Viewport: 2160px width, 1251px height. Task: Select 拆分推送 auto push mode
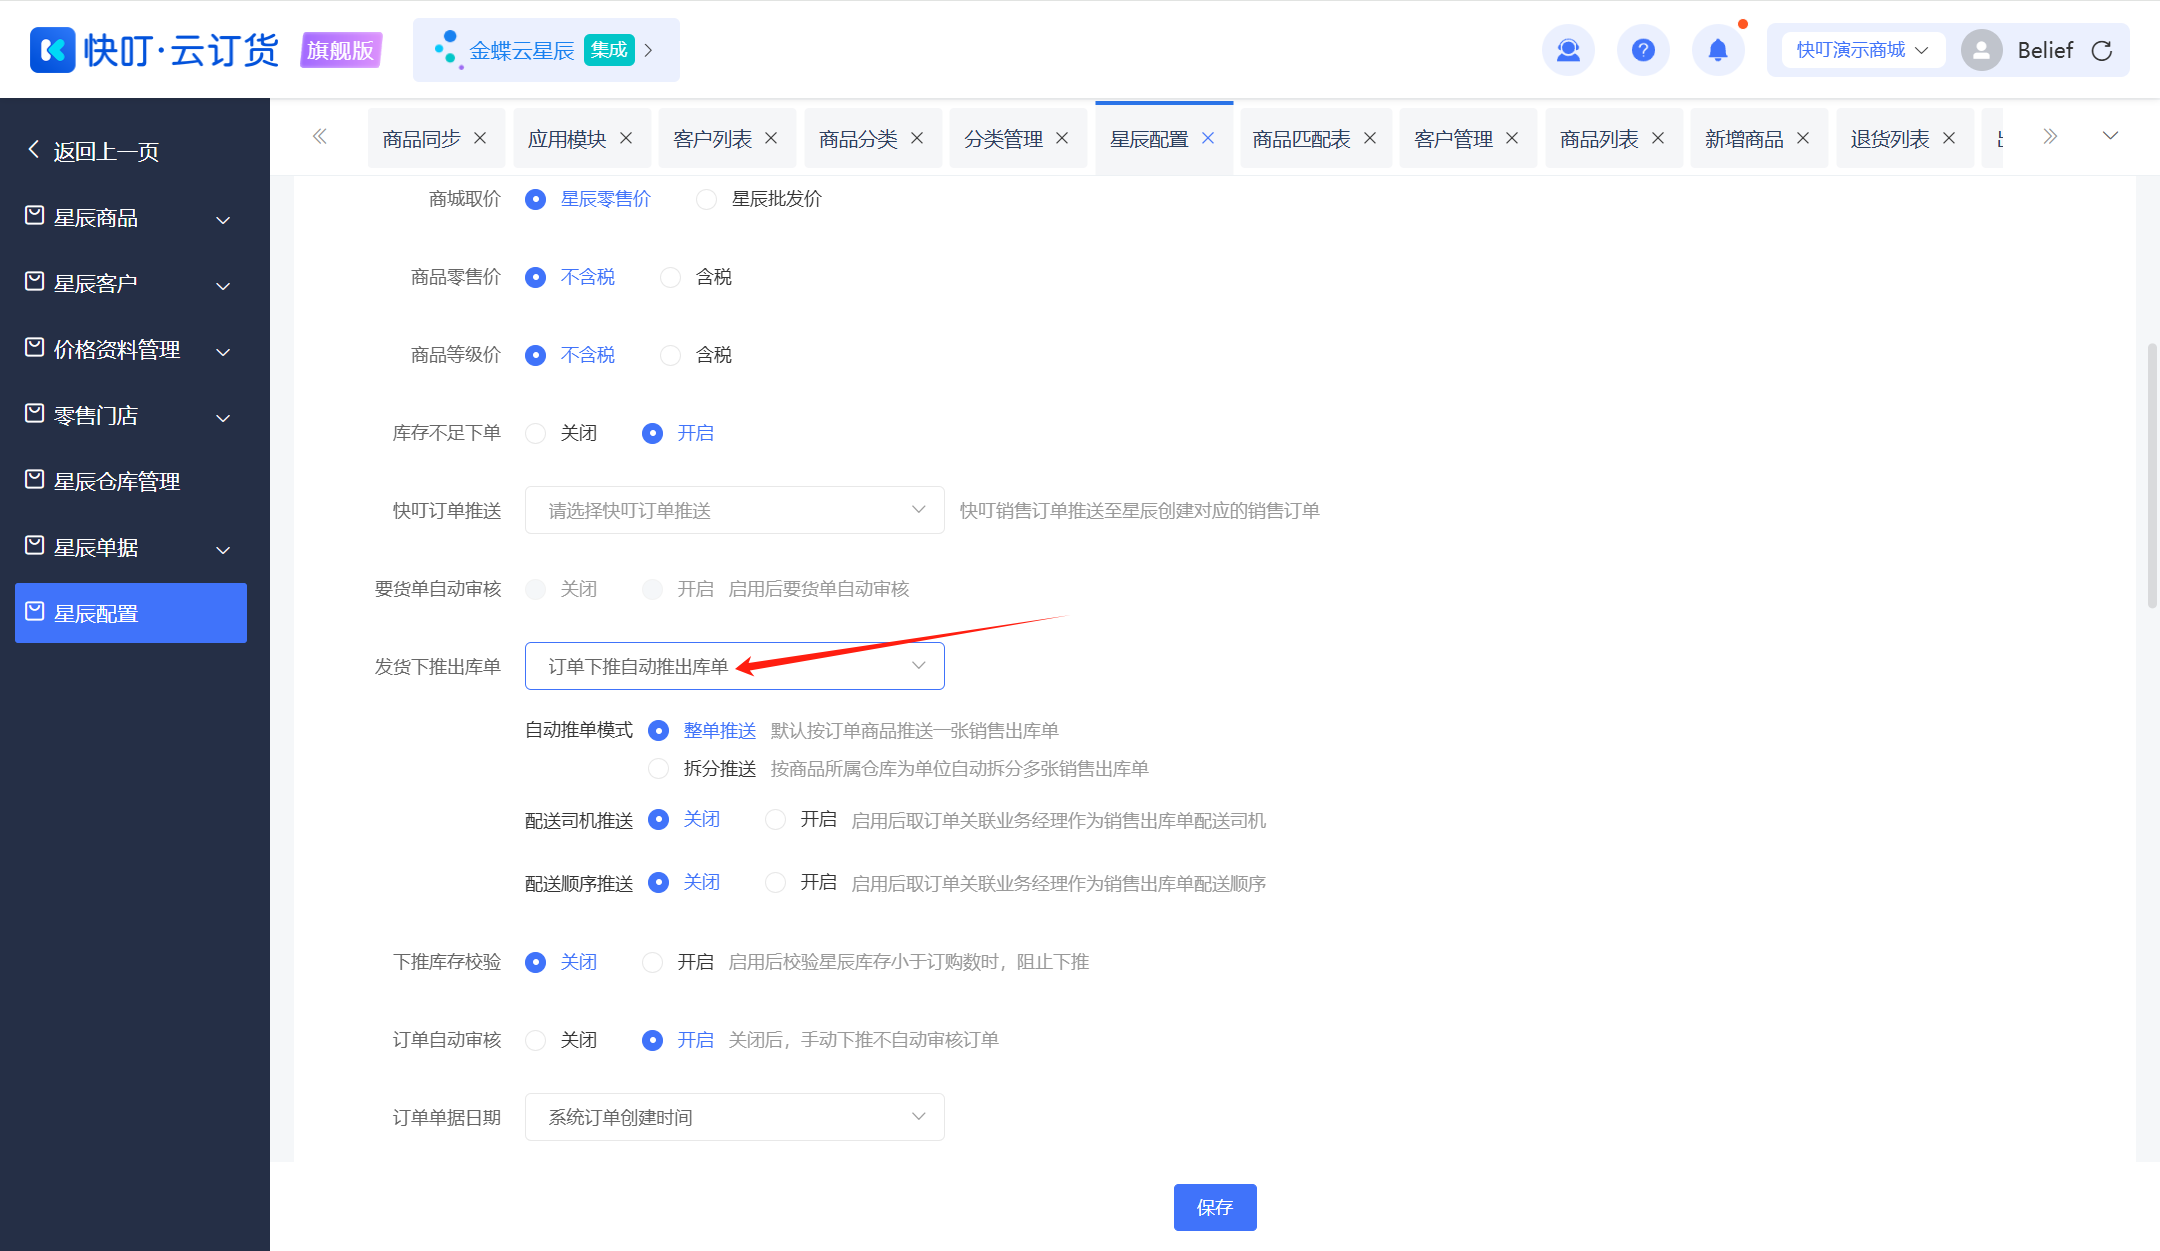tap(658, 768)
